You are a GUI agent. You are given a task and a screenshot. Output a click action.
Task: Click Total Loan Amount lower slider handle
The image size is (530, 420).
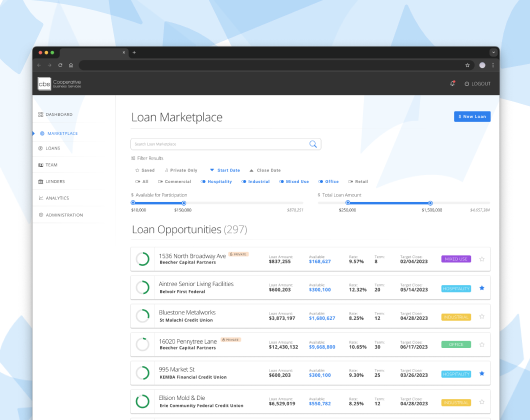348,203
